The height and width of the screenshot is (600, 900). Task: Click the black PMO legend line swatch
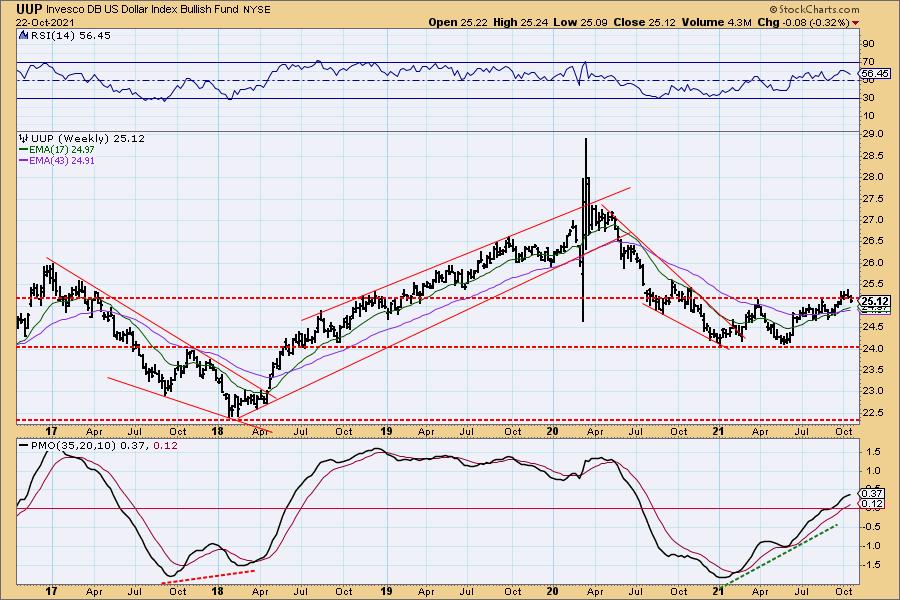[x=24, y=446]
